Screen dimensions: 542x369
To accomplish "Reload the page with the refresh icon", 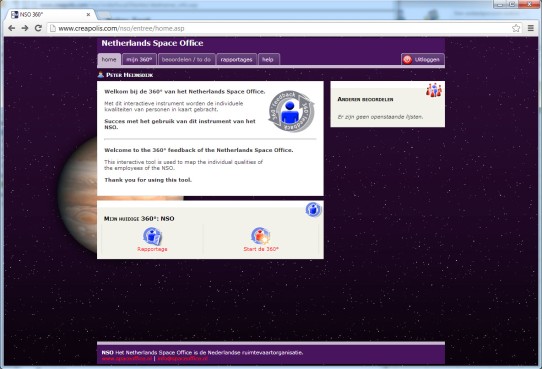I will pos(38,28).
